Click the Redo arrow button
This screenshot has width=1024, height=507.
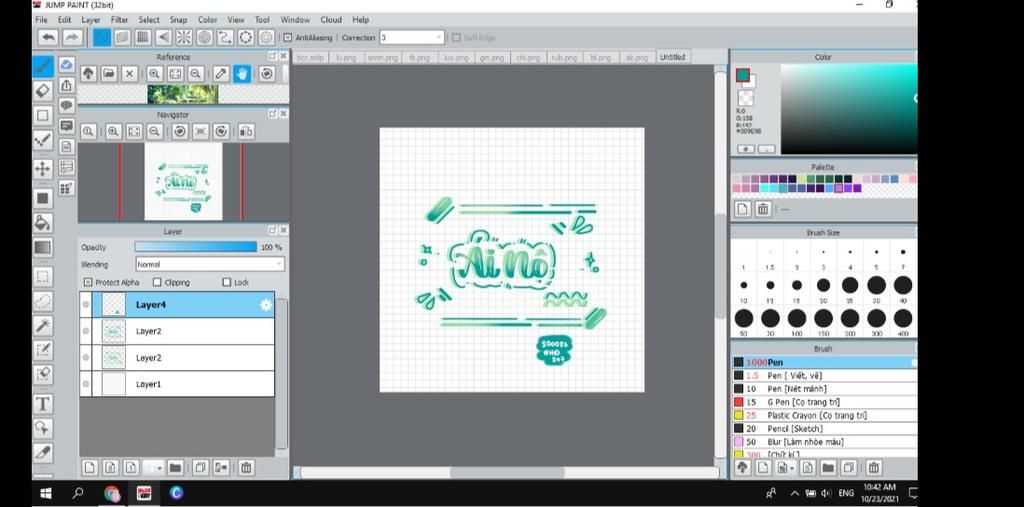click(71, 37)
